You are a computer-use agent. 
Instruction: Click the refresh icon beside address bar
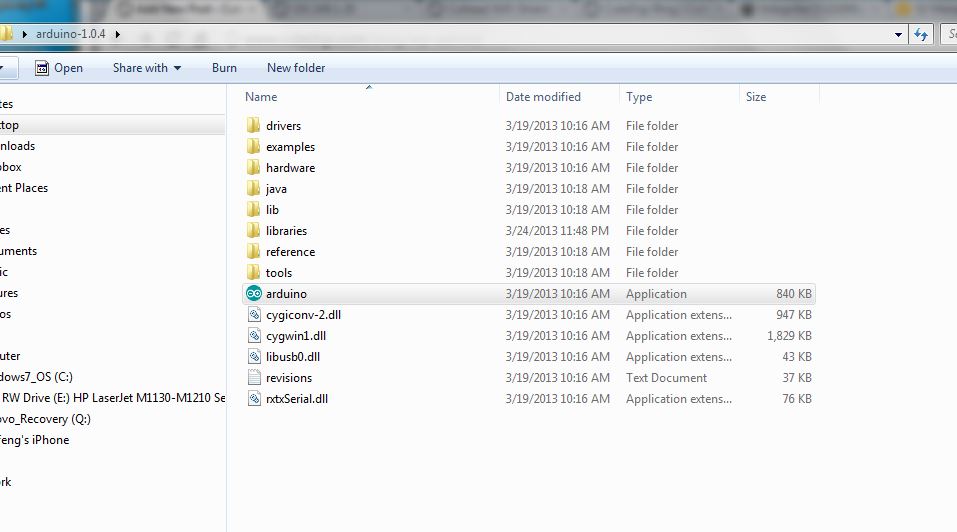click(x=921, y=35)
